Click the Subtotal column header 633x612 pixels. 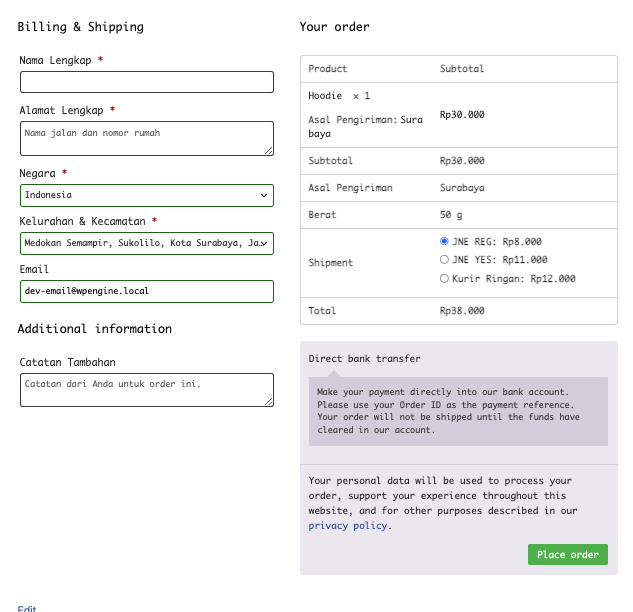[x=461, y=69]
